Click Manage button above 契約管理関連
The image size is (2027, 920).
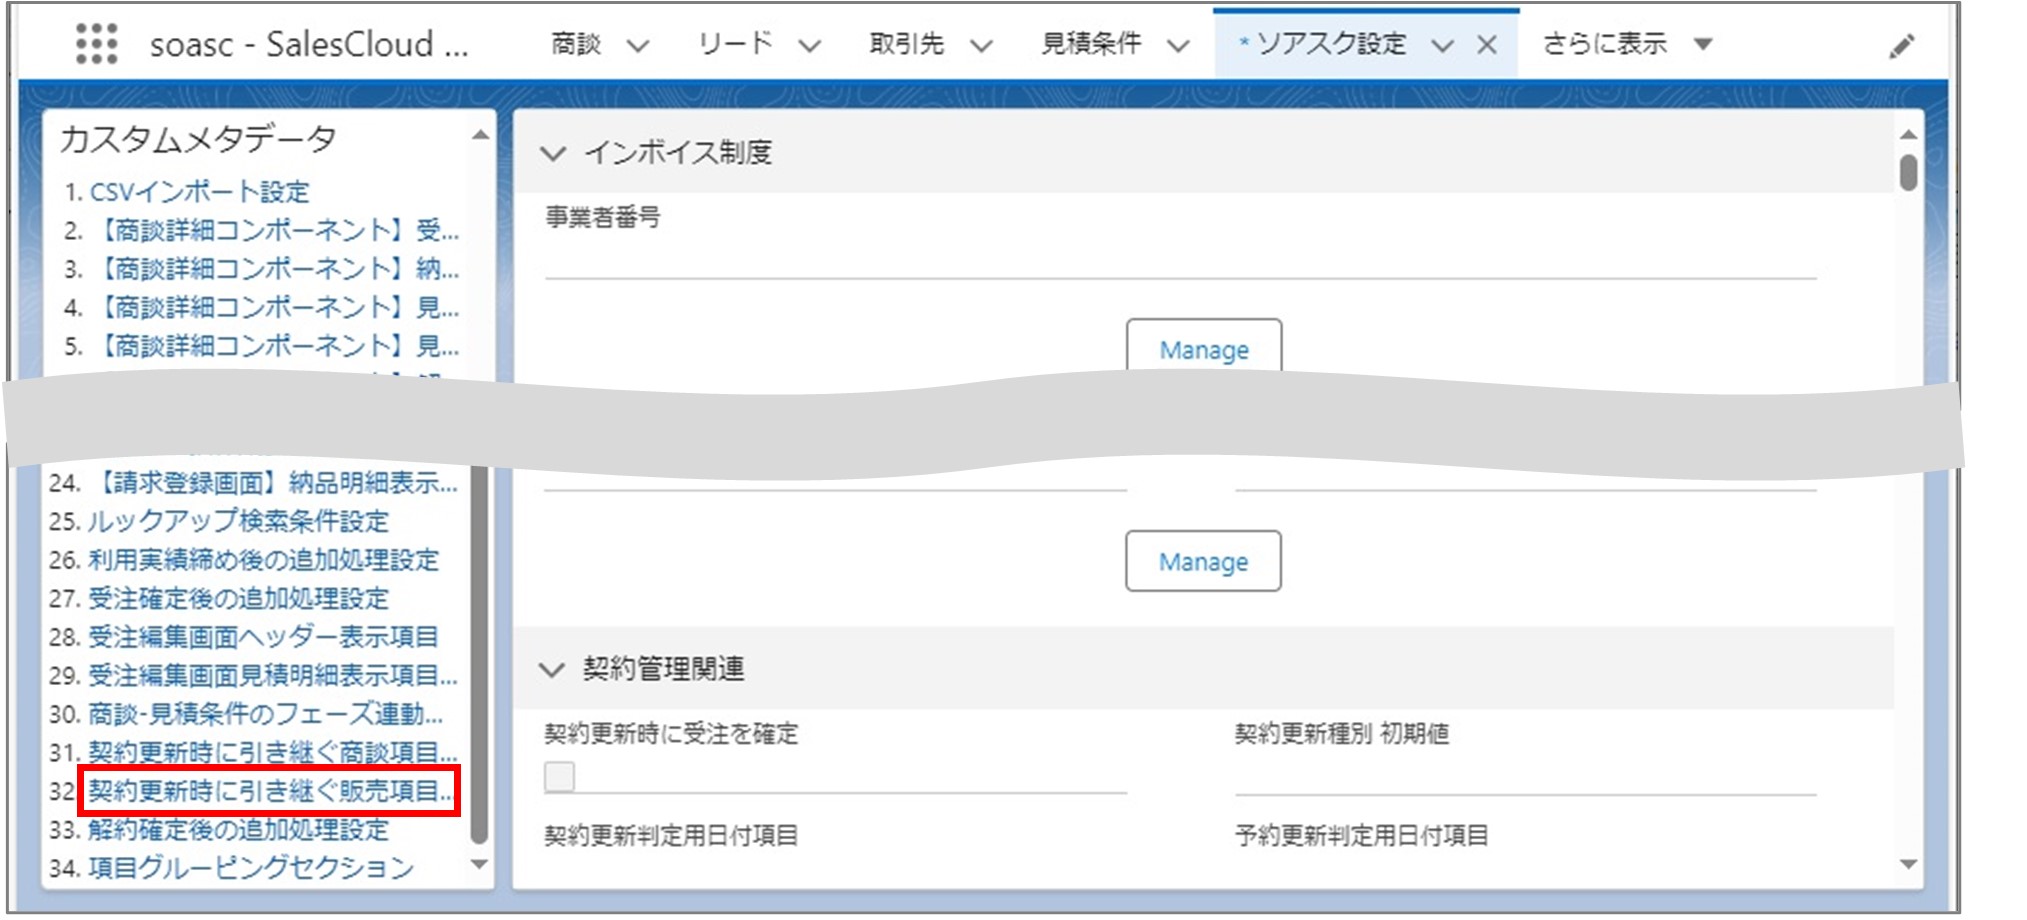coord(1203,561)
